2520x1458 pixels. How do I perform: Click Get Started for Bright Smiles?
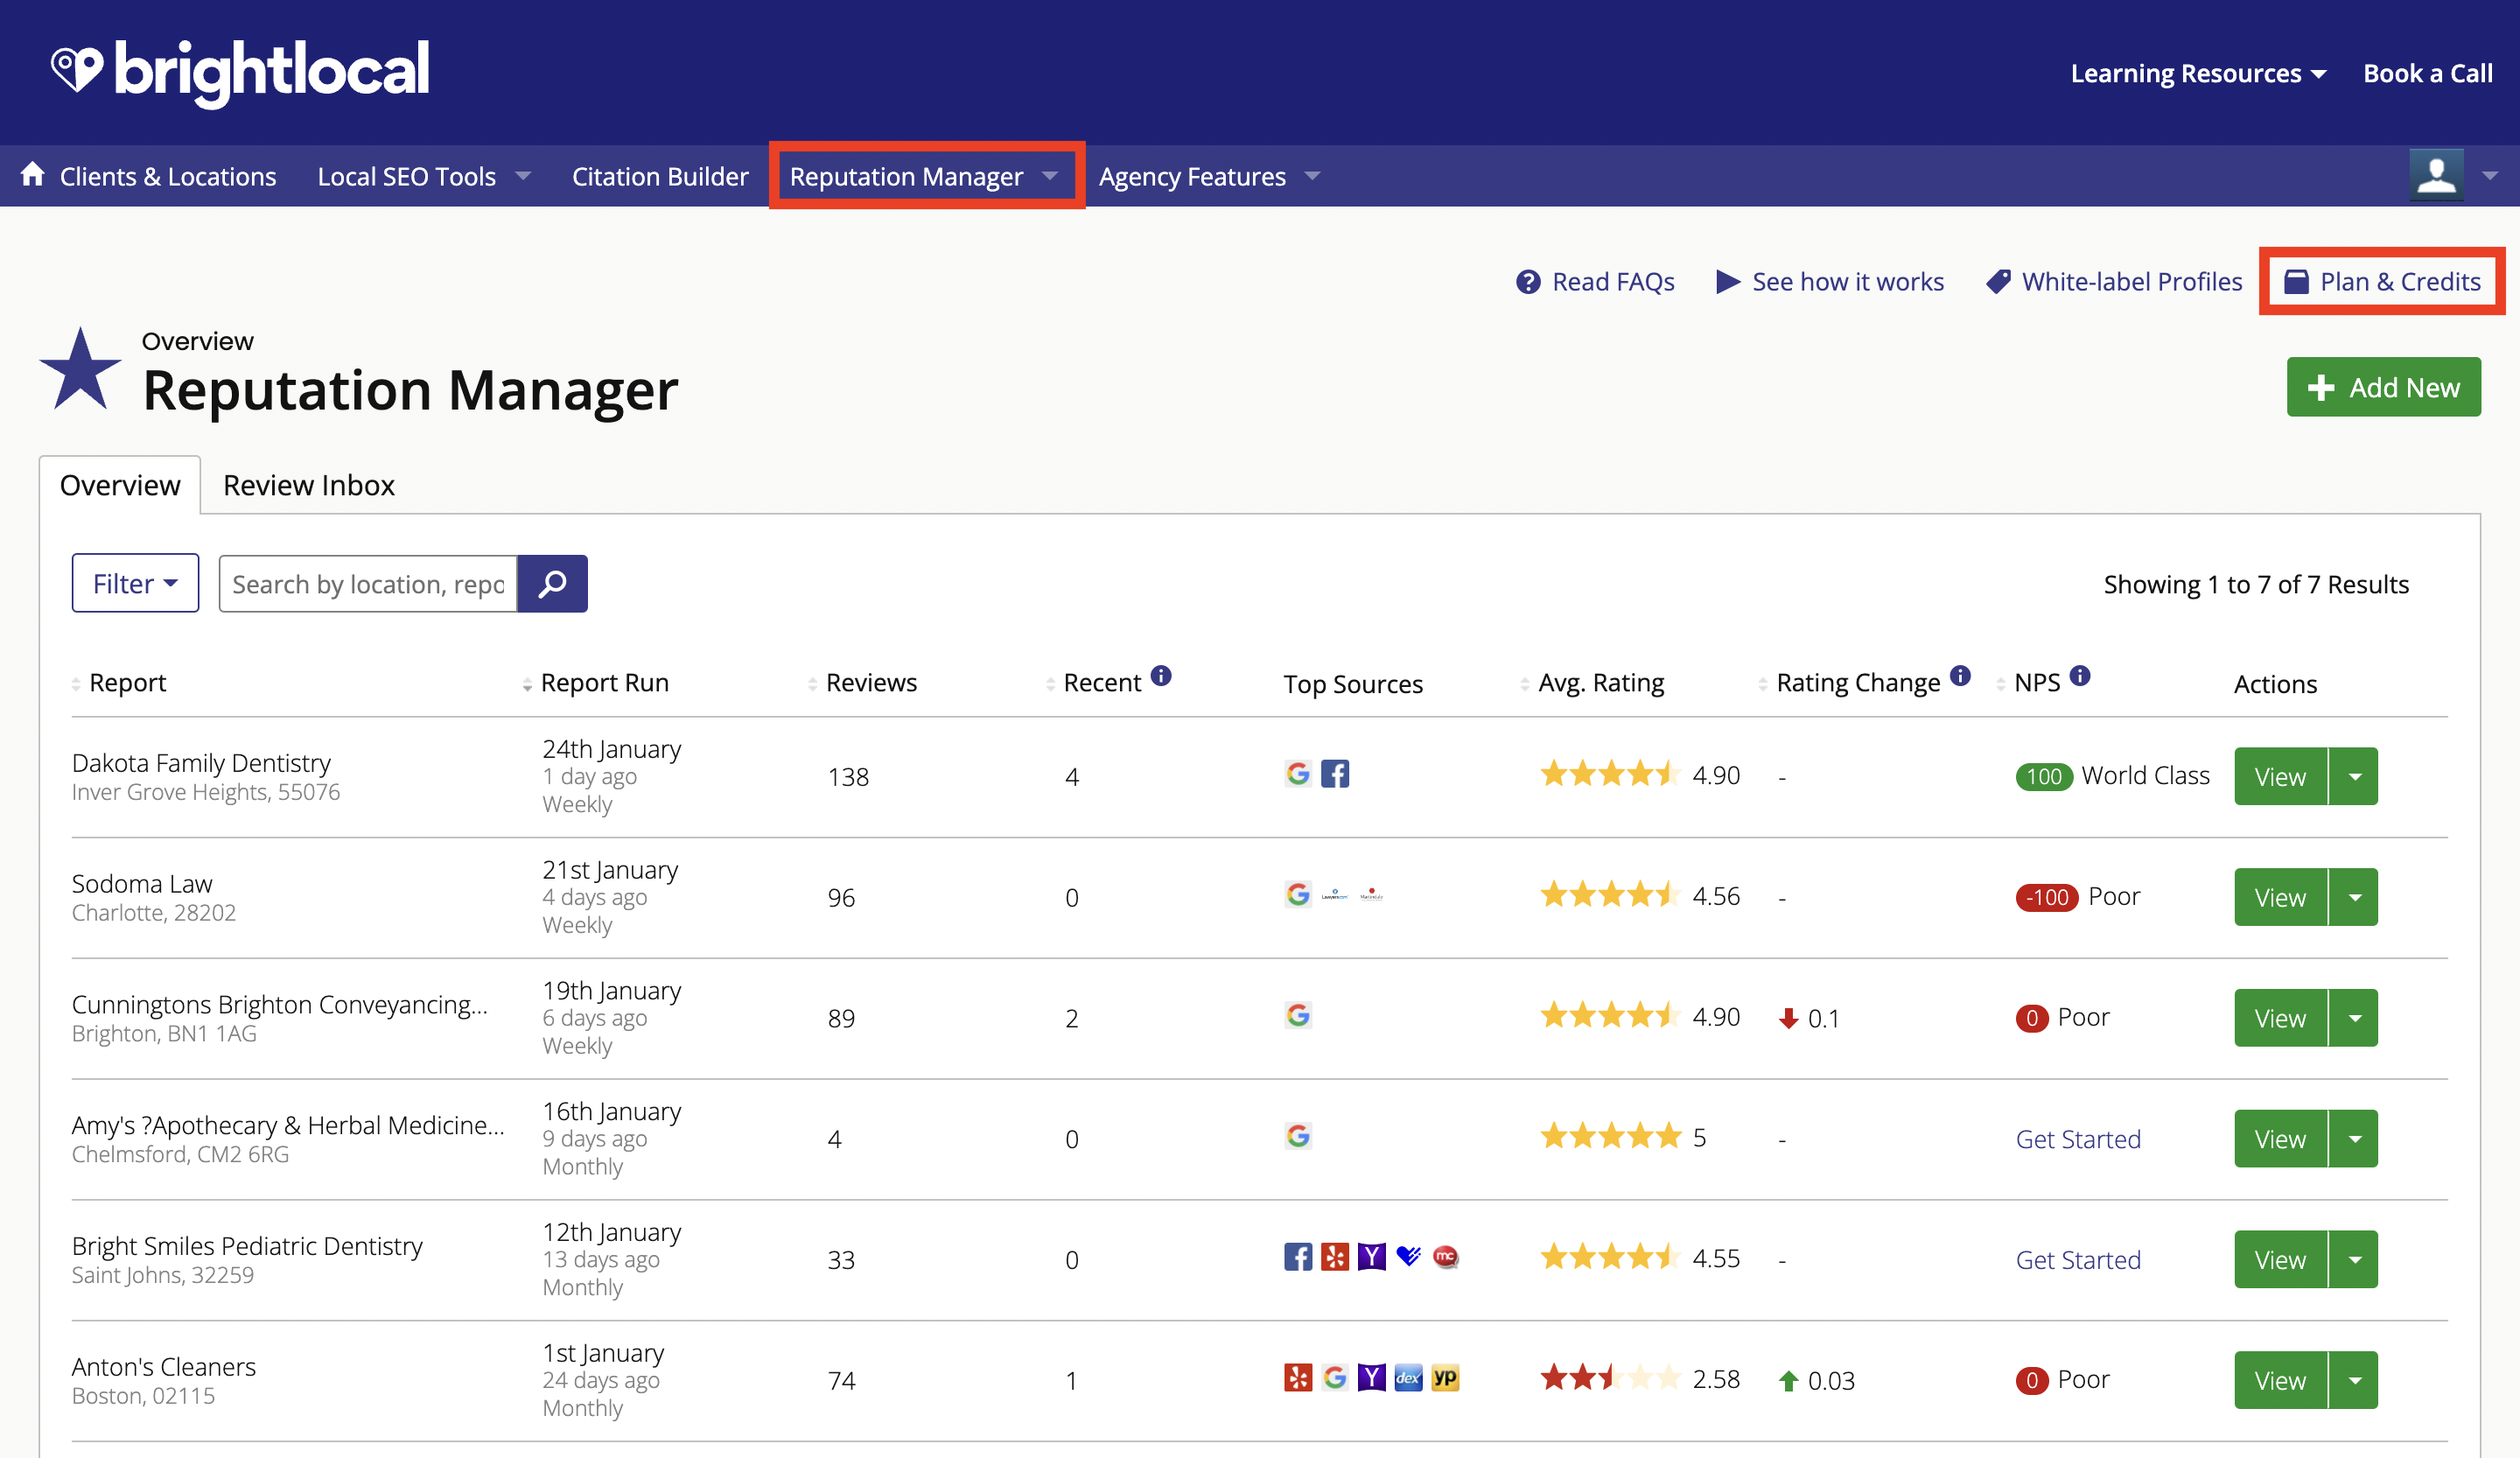(x=2078, y=1260)
